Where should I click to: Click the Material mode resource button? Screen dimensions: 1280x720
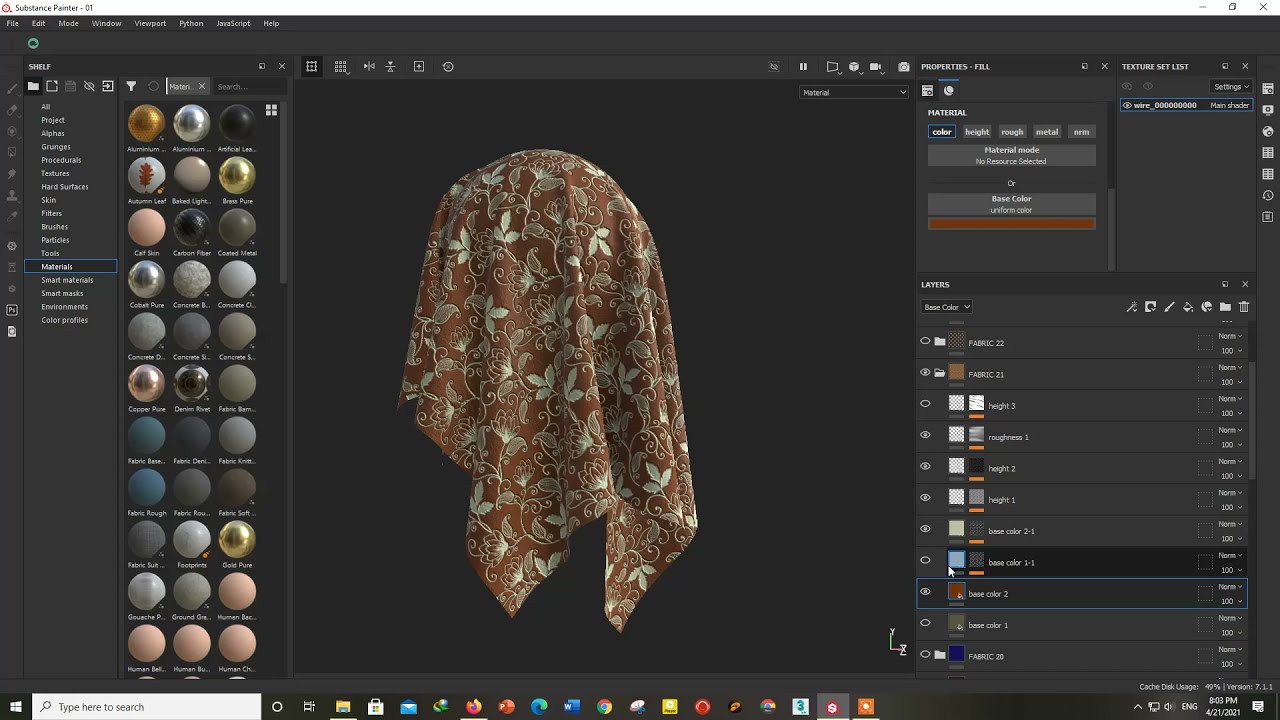click(1011, 155)
